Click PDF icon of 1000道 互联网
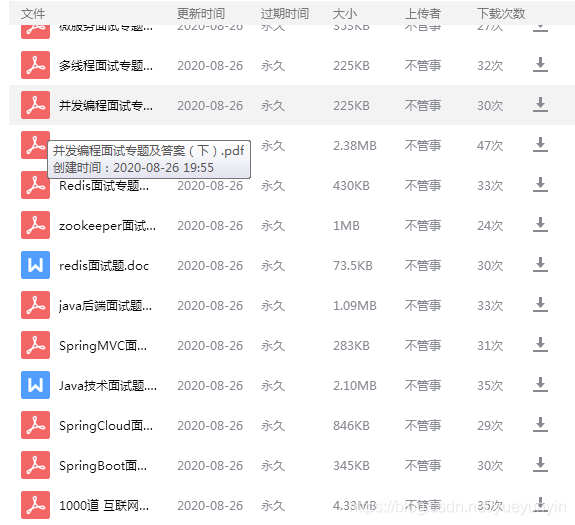 coord(35,504)
